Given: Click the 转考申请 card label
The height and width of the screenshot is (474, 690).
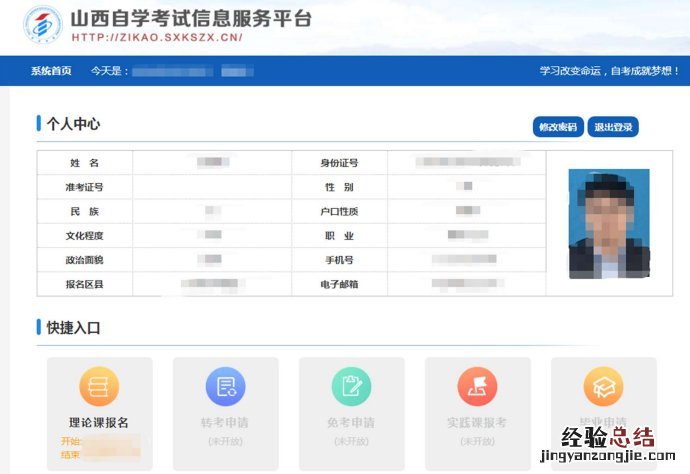Looking at the screenshot, I should 225,423.
